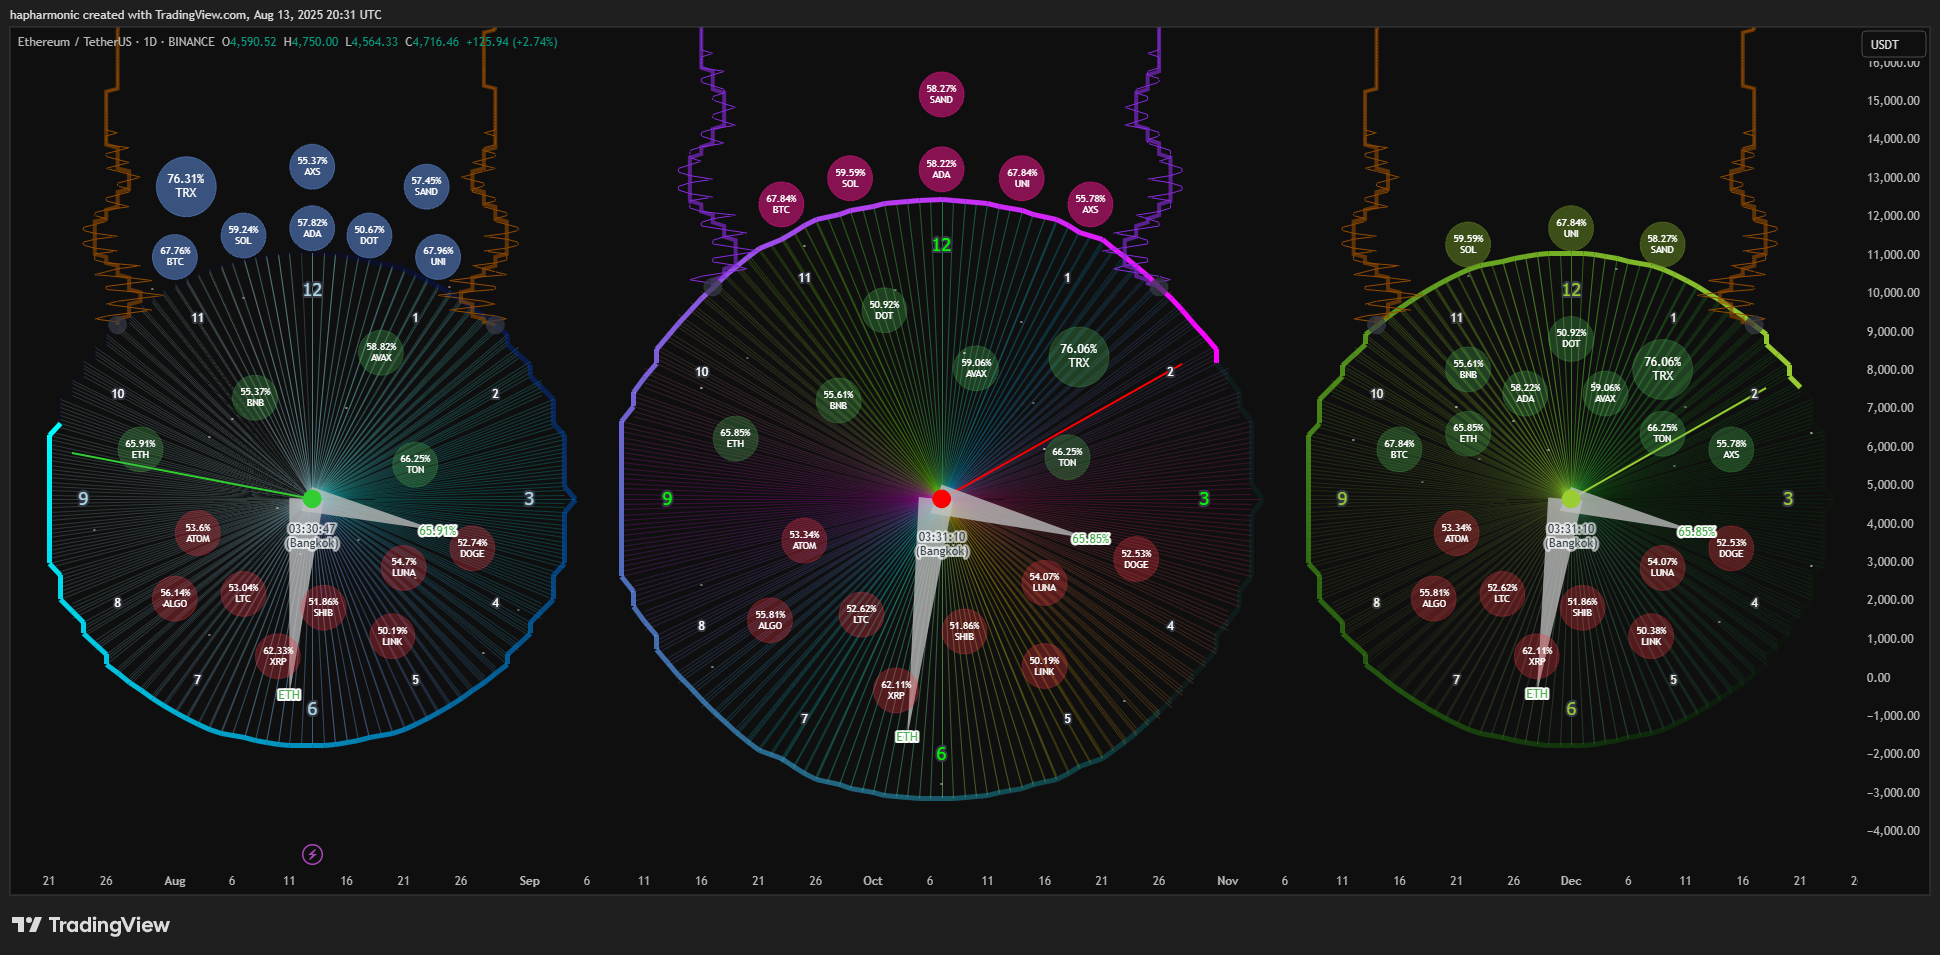
Task: Click the 67.84% UNI magenta bubble
Action: (x=1022, y=178)
